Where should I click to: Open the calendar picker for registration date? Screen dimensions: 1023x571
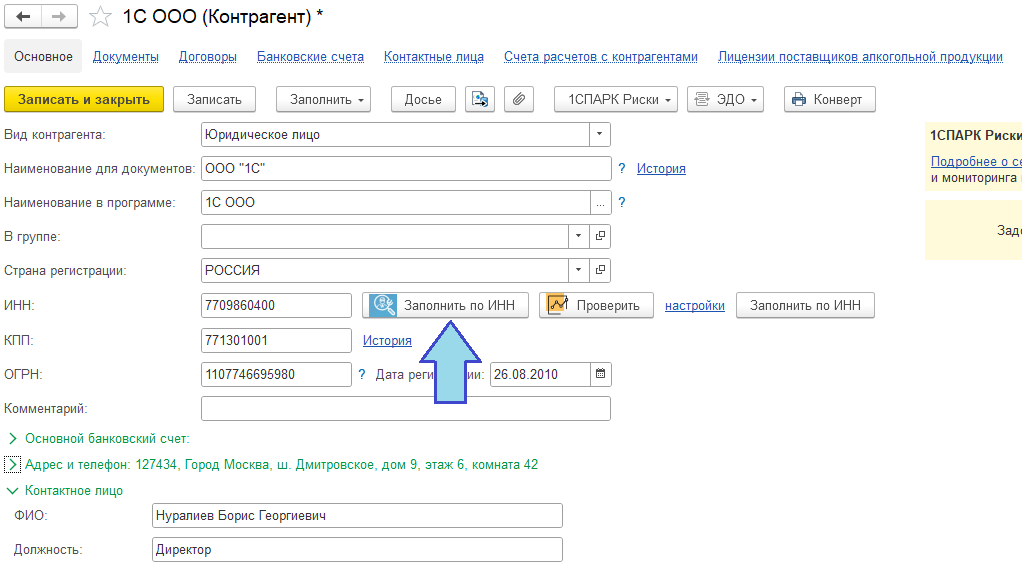[600, 374]
